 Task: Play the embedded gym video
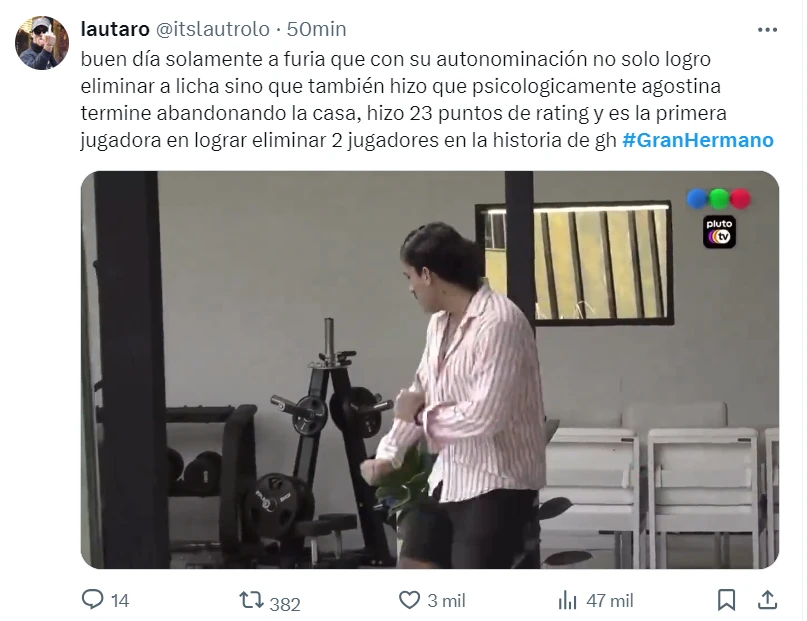[430, 369]
